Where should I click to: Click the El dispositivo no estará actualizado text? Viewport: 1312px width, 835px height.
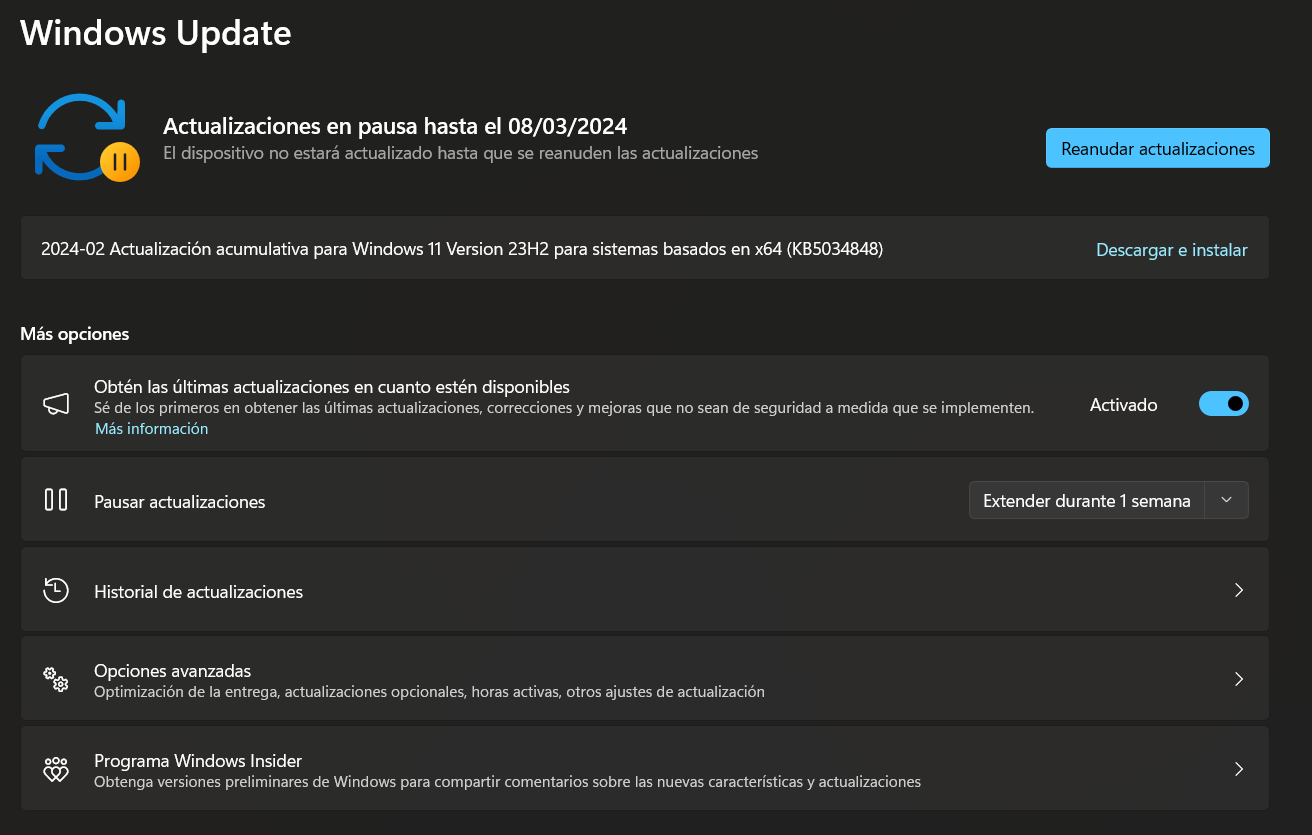coord(461,153)
